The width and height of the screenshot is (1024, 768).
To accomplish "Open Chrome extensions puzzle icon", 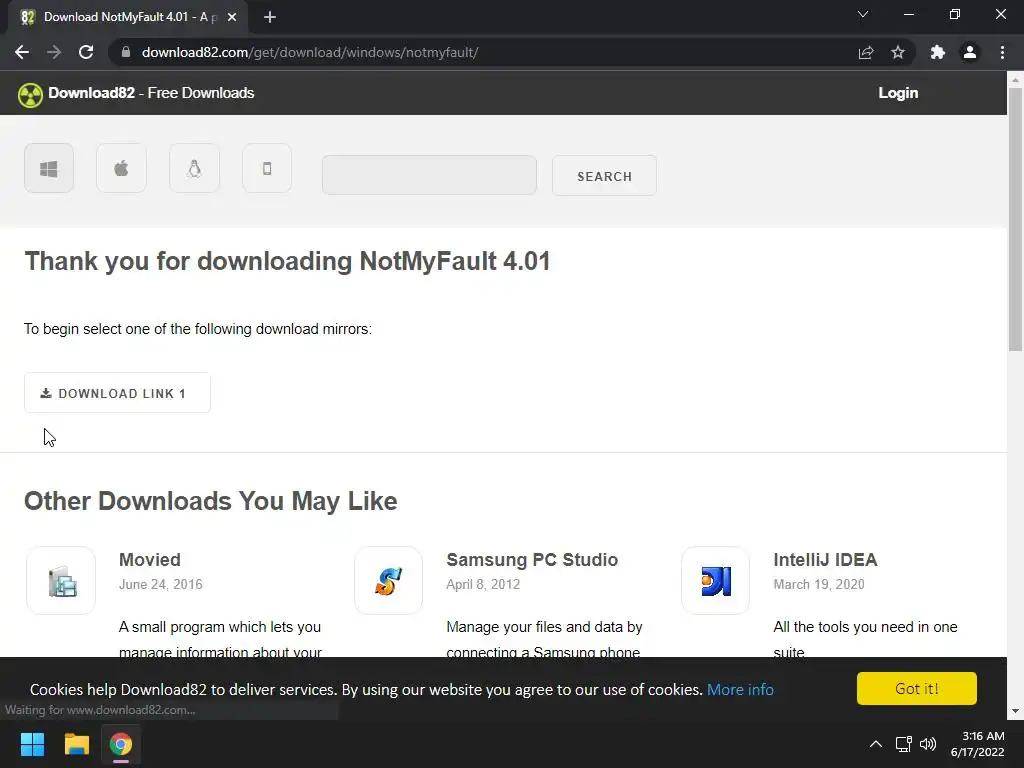I will click(x=937, y=52).
